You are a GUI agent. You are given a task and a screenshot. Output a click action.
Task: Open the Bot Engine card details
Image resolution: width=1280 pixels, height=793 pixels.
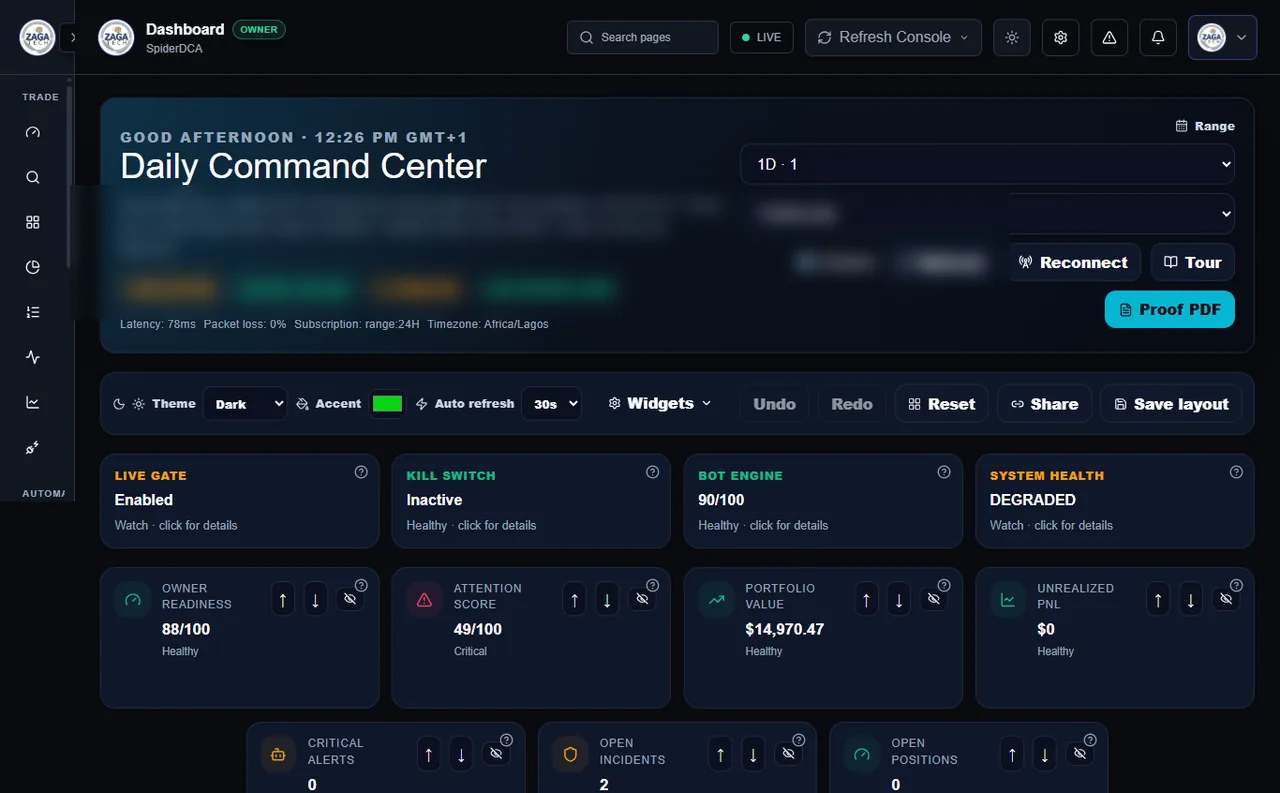coord(823,500)
